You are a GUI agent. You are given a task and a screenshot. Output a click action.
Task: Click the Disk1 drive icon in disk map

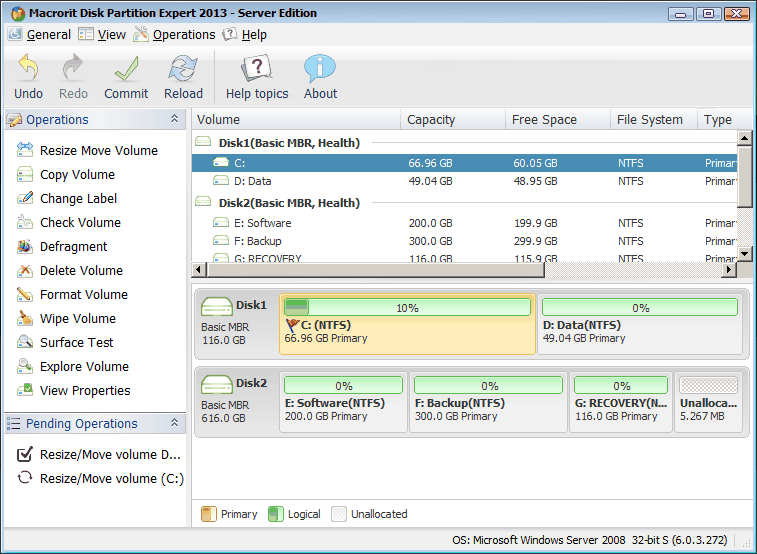pyautogui.click(x=217, y=307)
